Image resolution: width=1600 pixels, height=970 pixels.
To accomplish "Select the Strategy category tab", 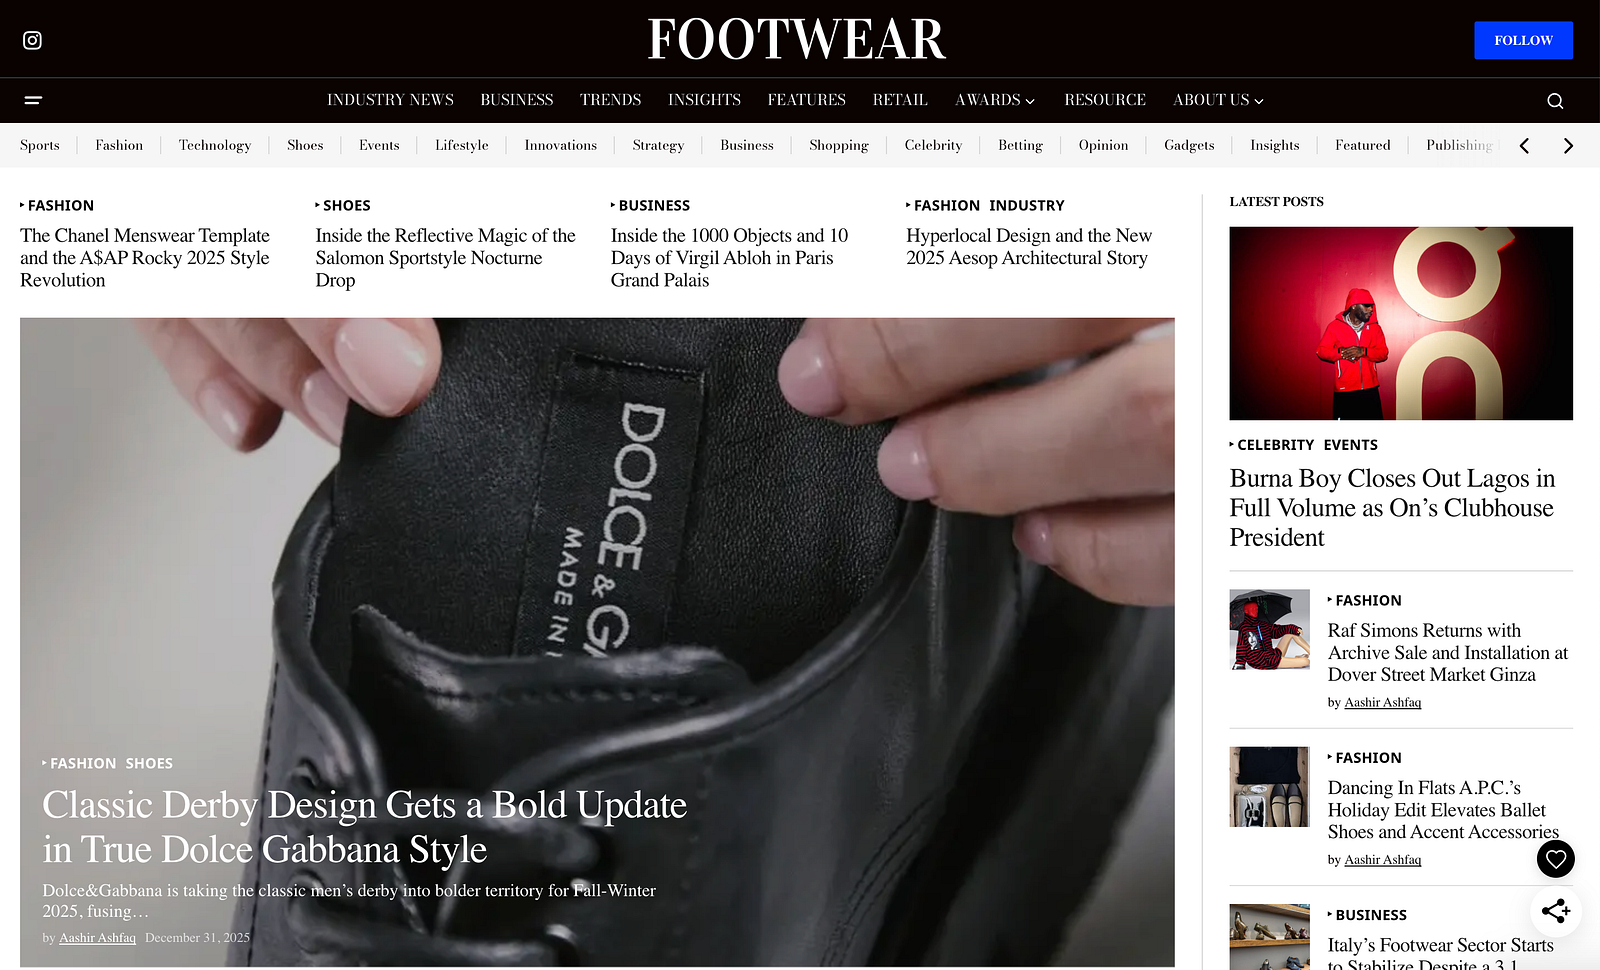I will tap(658, 145).
